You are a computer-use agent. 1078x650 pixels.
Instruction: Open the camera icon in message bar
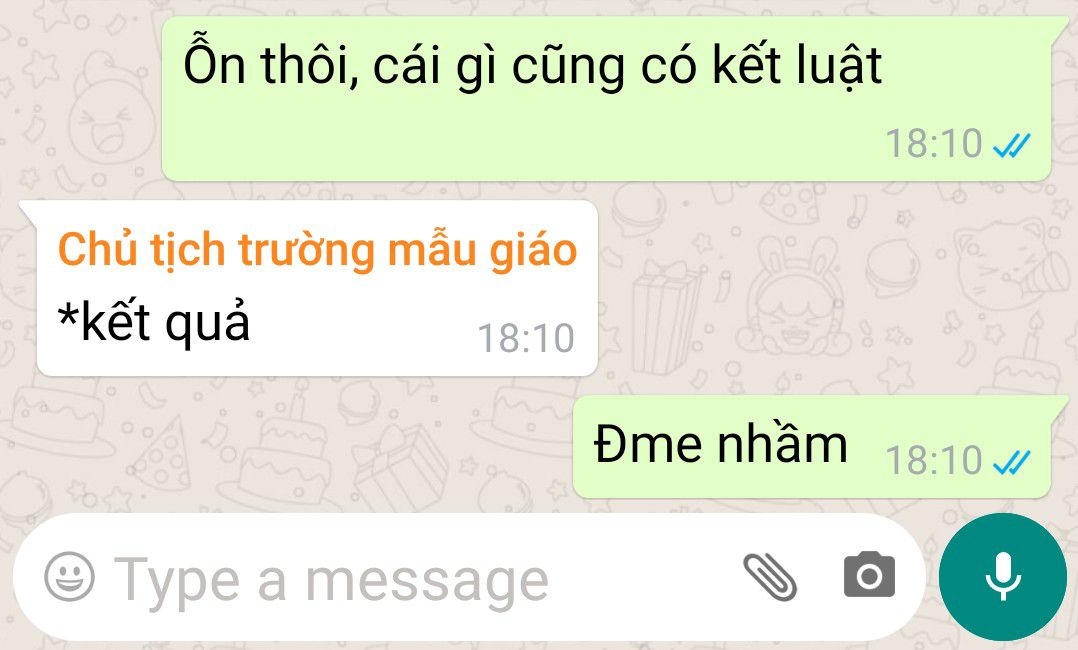(x=869, y=575)
